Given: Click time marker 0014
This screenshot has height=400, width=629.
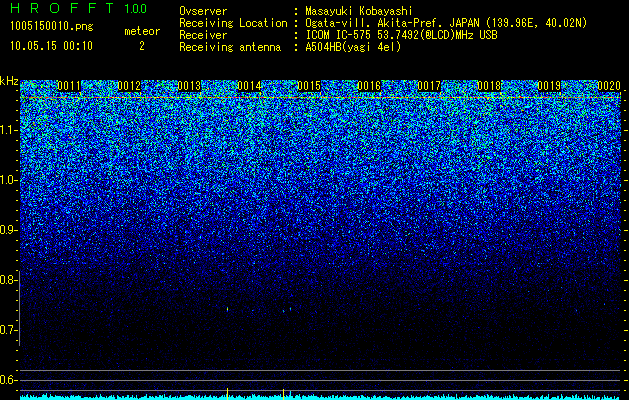Looking at the screenshot, I should tap(249, 86).
